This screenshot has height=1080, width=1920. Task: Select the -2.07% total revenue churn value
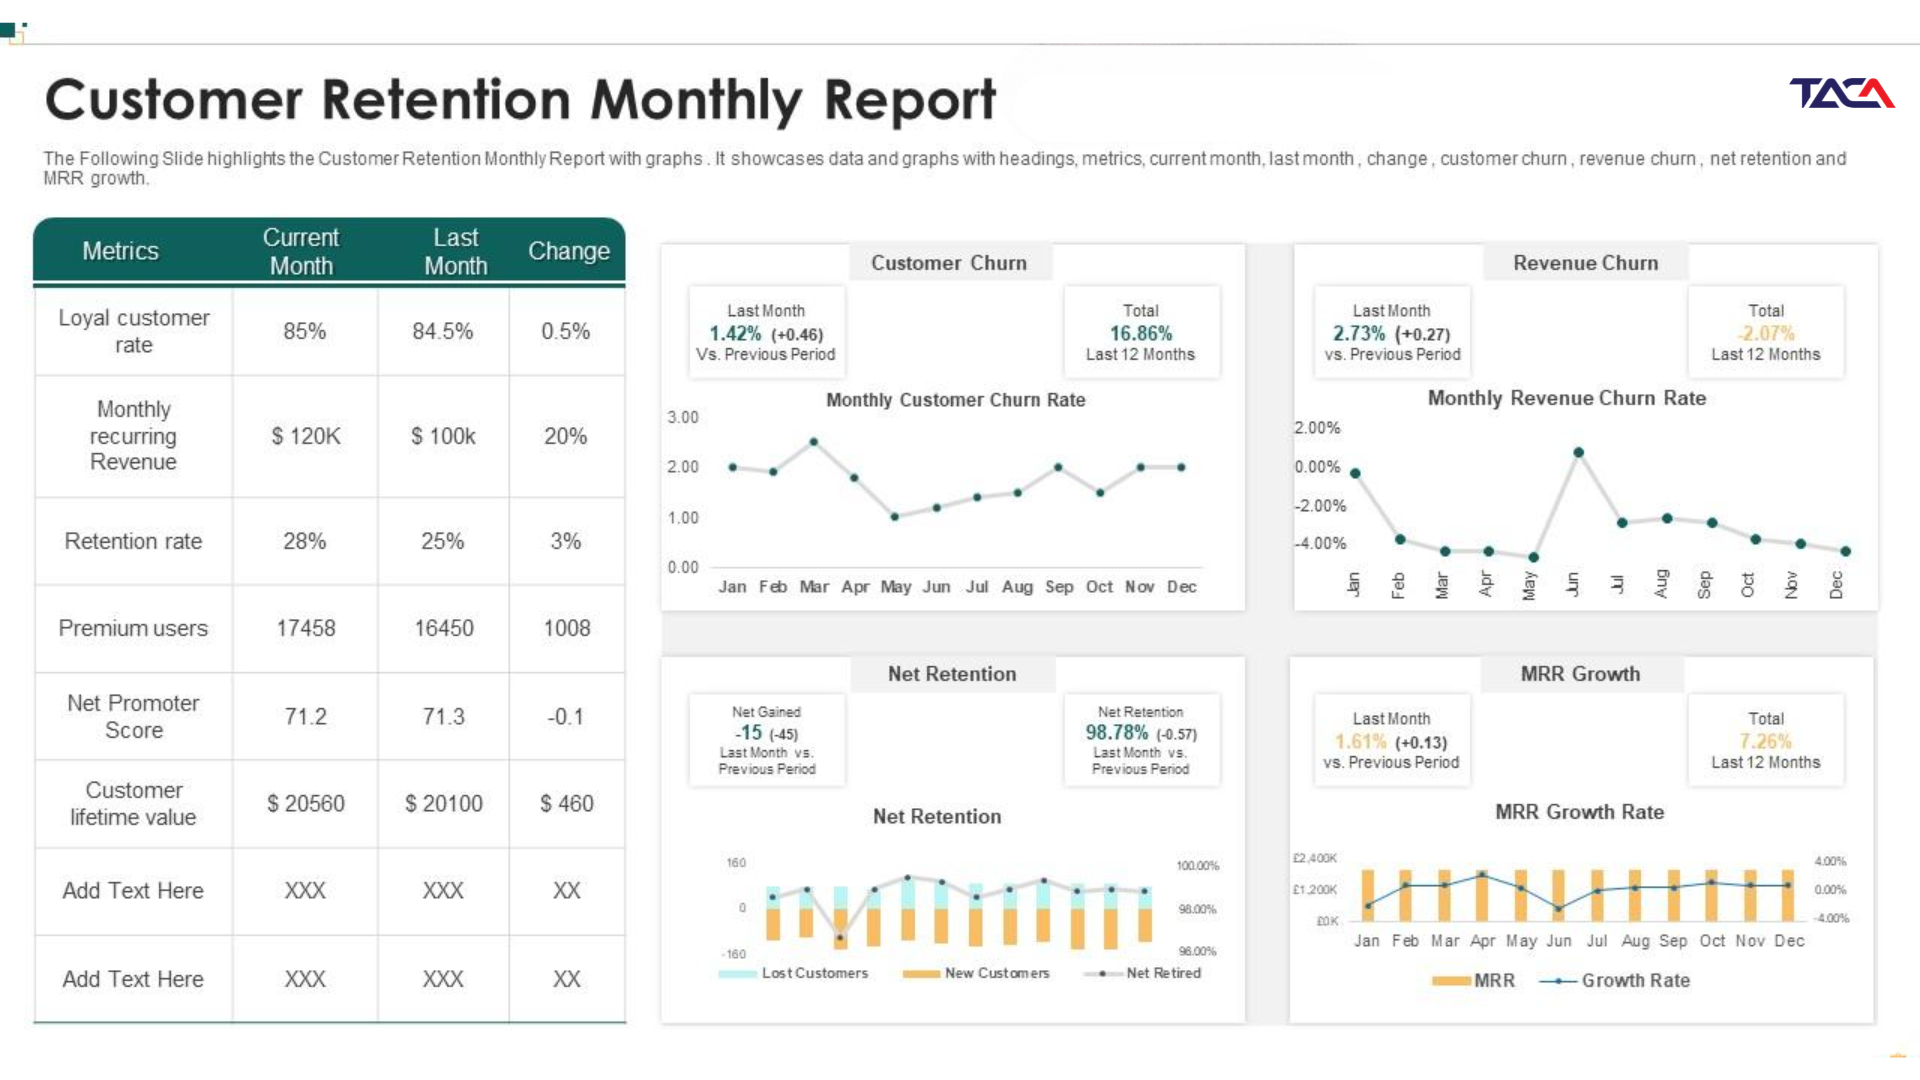[x=1766, y=333]
